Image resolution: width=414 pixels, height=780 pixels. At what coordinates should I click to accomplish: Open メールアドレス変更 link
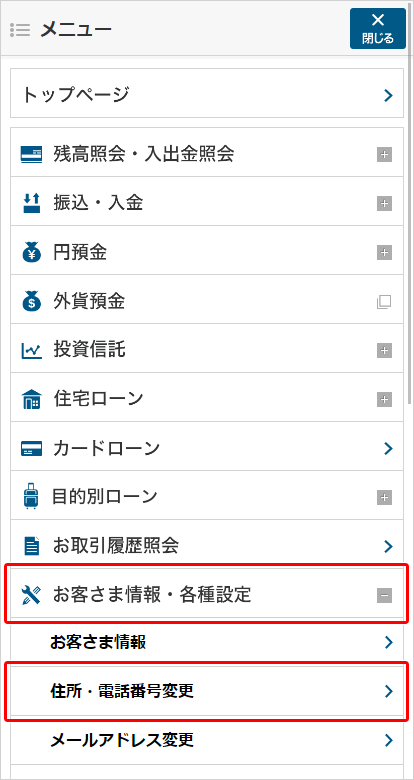207,740
